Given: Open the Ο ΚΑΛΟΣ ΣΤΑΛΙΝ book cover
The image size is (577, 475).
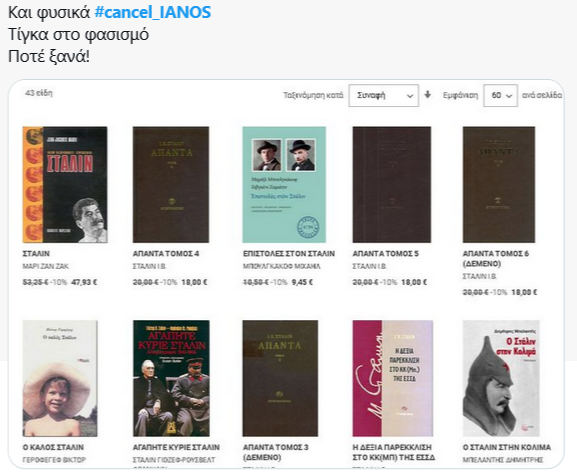Looking at the screenshot, I should coord(60,378).
